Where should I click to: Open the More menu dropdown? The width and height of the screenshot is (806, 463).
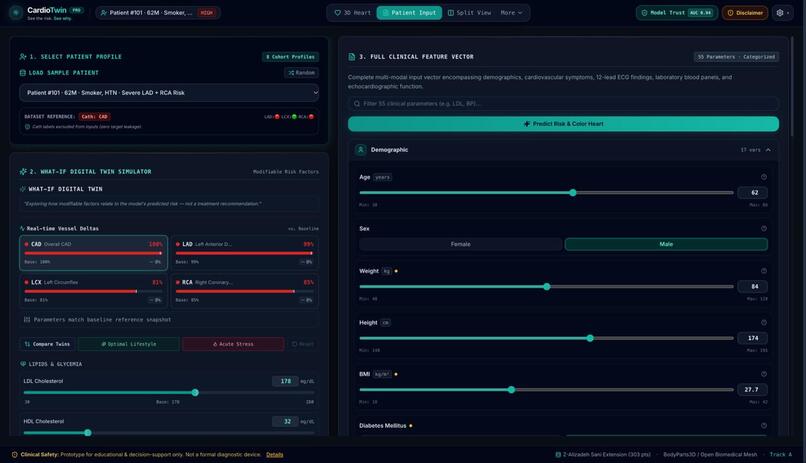(x=511, y=13)
